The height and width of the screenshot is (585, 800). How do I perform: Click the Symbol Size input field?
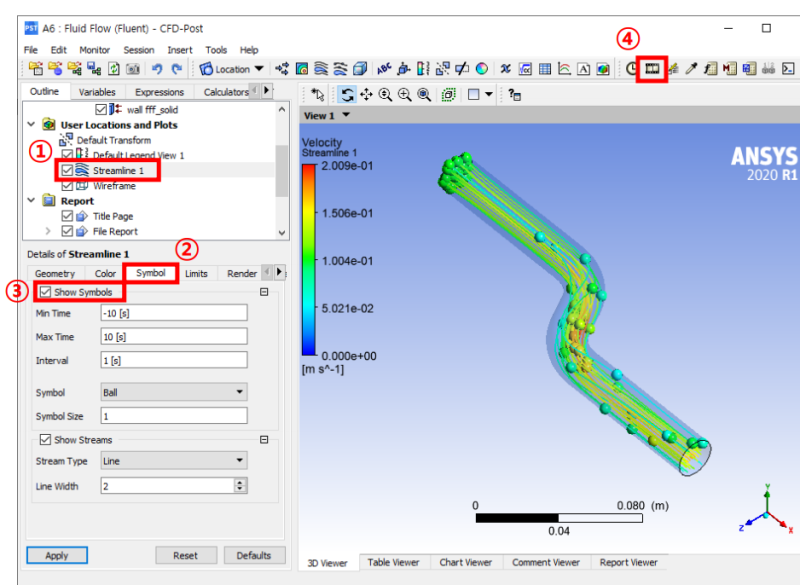click(174, 416)
